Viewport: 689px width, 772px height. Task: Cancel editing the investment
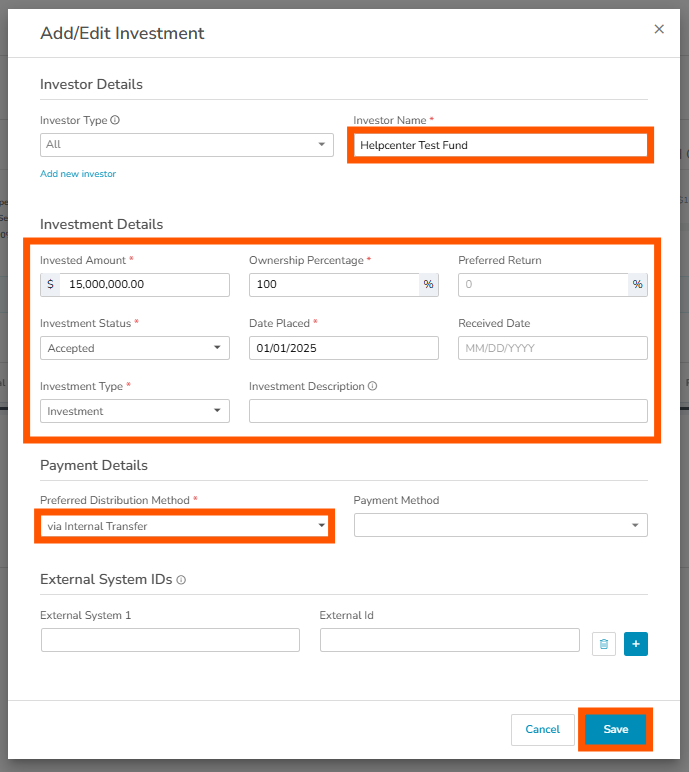542,730
